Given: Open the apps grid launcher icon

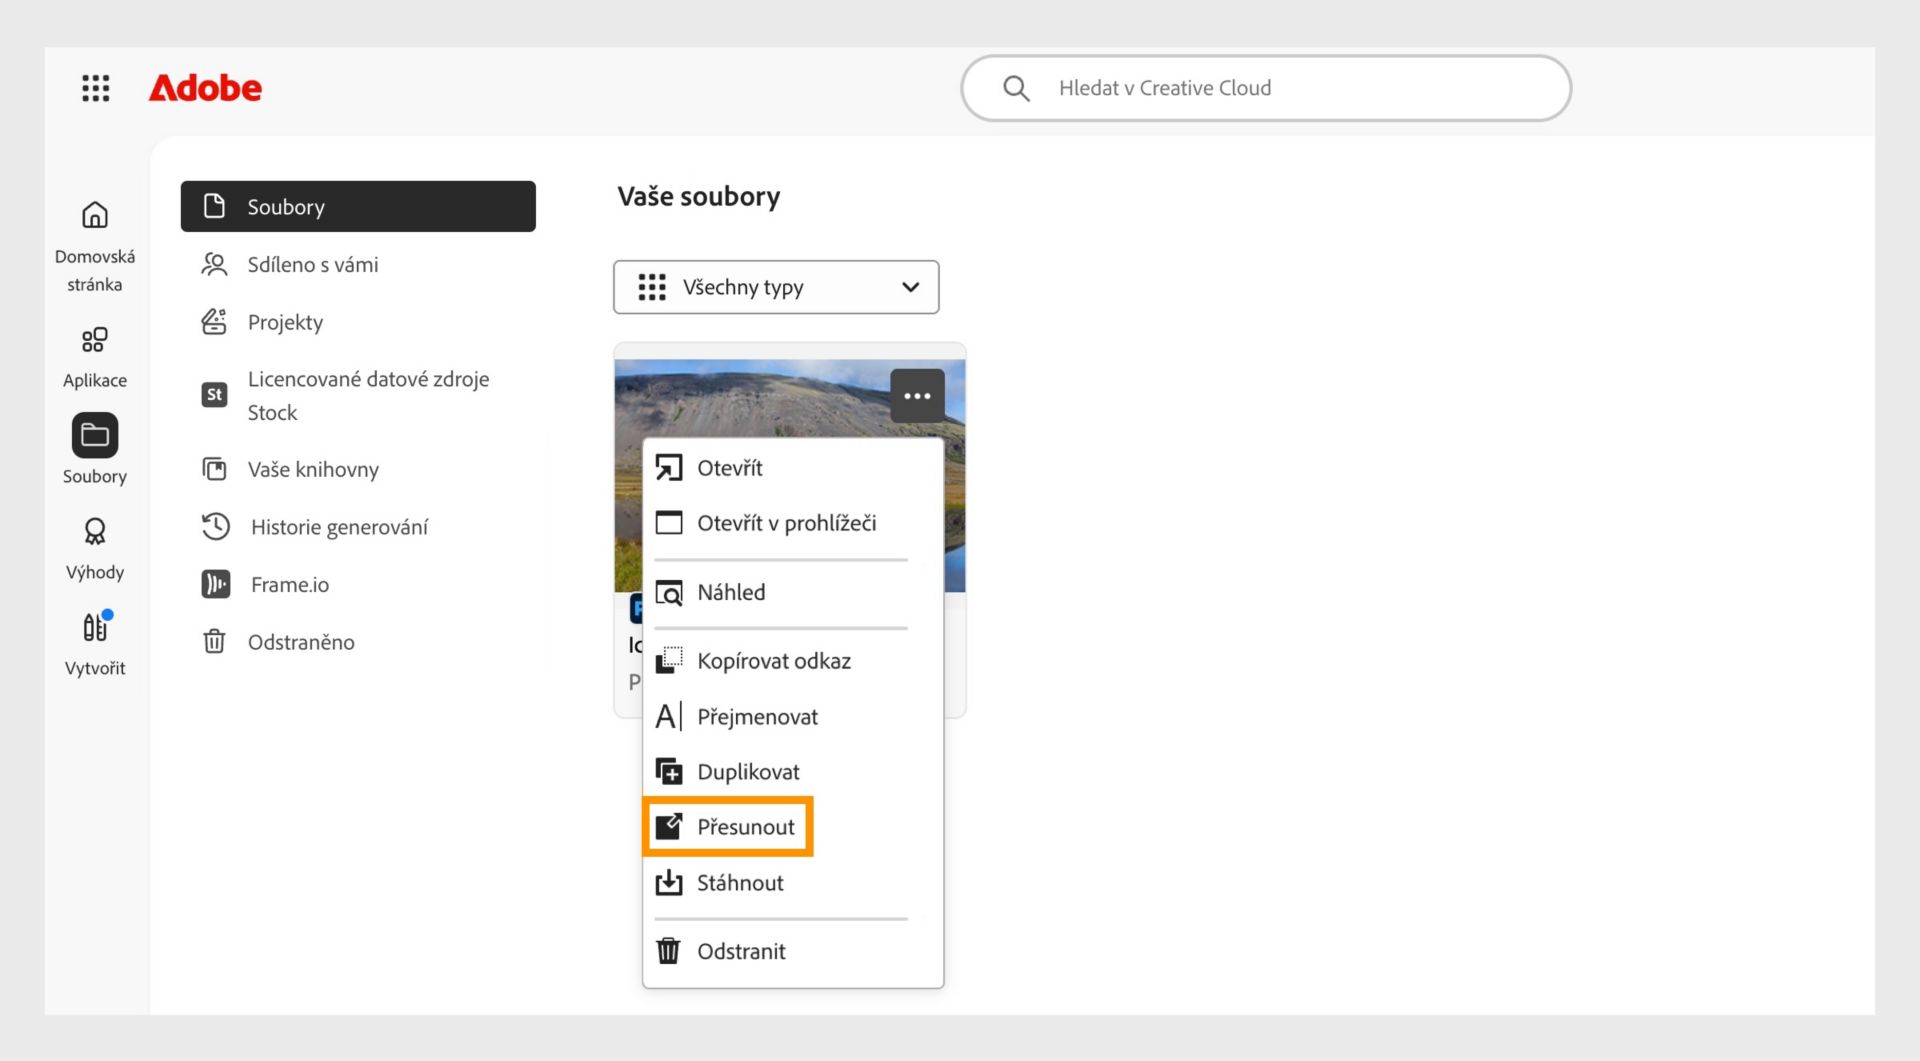Looking at the screenshot, I should (x=95, y=88).
